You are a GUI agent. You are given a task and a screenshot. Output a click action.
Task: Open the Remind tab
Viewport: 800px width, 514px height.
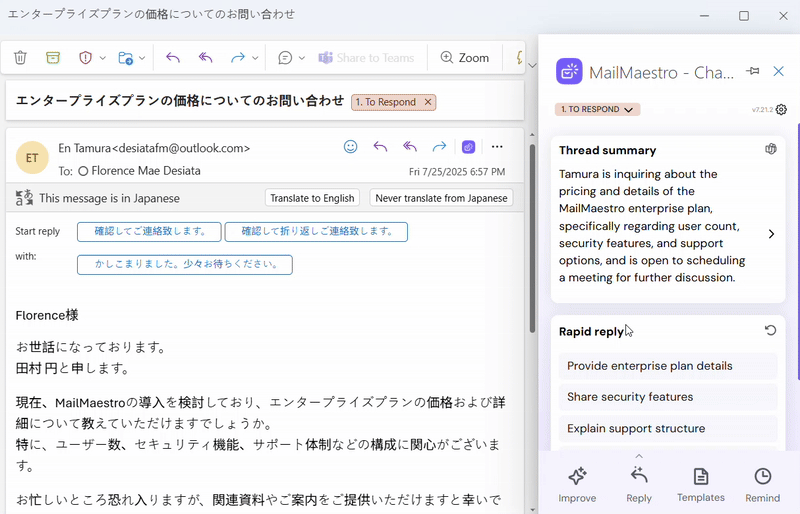click(762, 485)
